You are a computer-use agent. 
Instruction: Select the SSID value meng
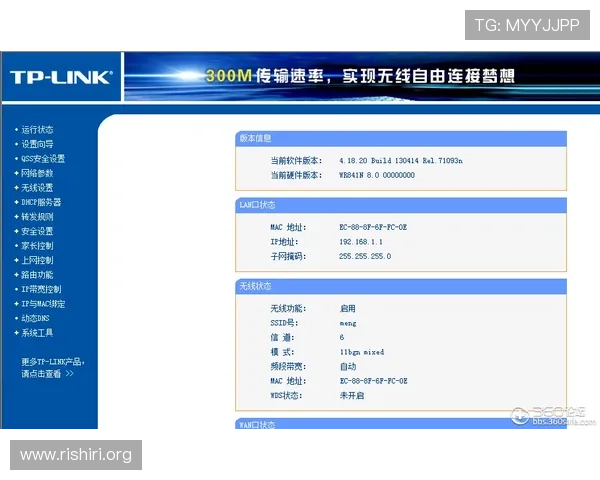click(x=348, y=323)
